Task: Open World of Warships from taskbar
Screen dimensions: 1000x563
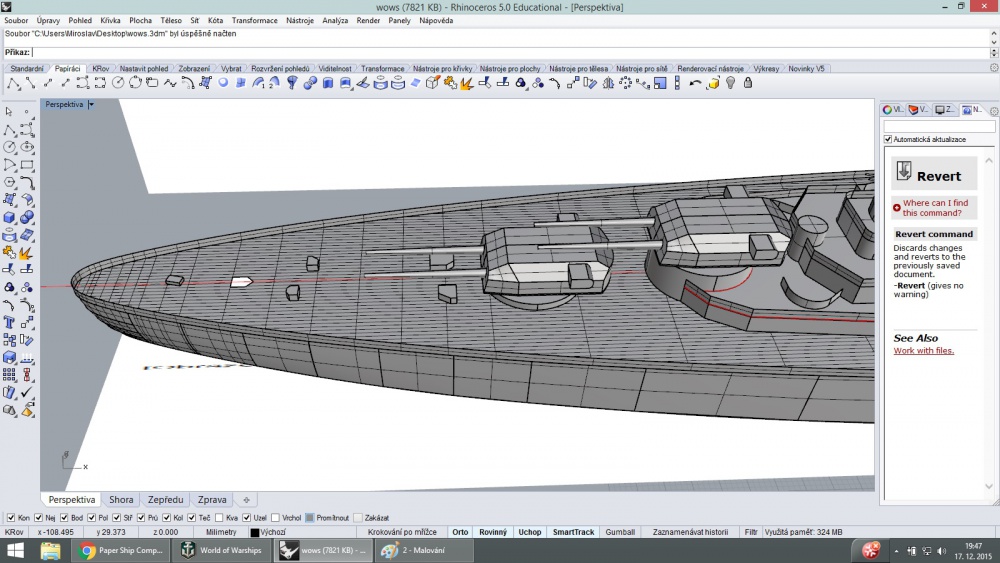Action: point(223,550)
